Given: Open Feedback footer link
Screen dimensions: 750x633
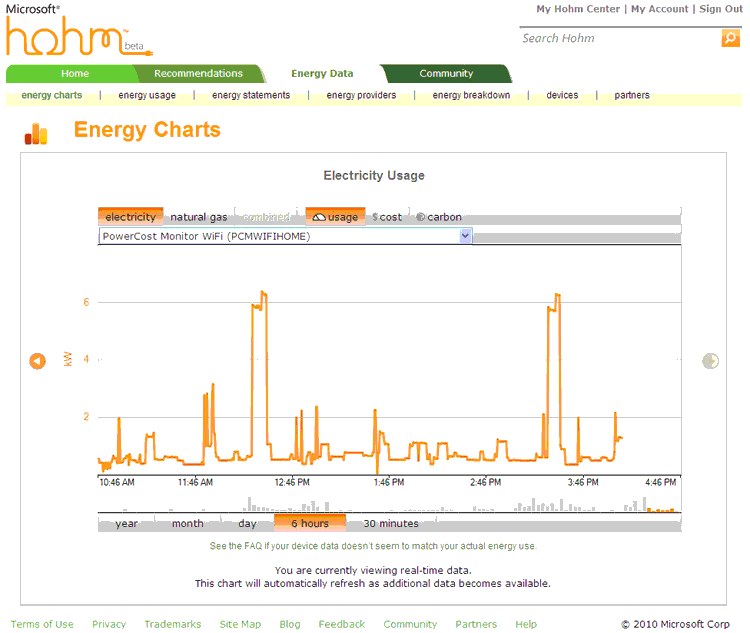Looking at the screenshot, I should (x=342, y=624).
